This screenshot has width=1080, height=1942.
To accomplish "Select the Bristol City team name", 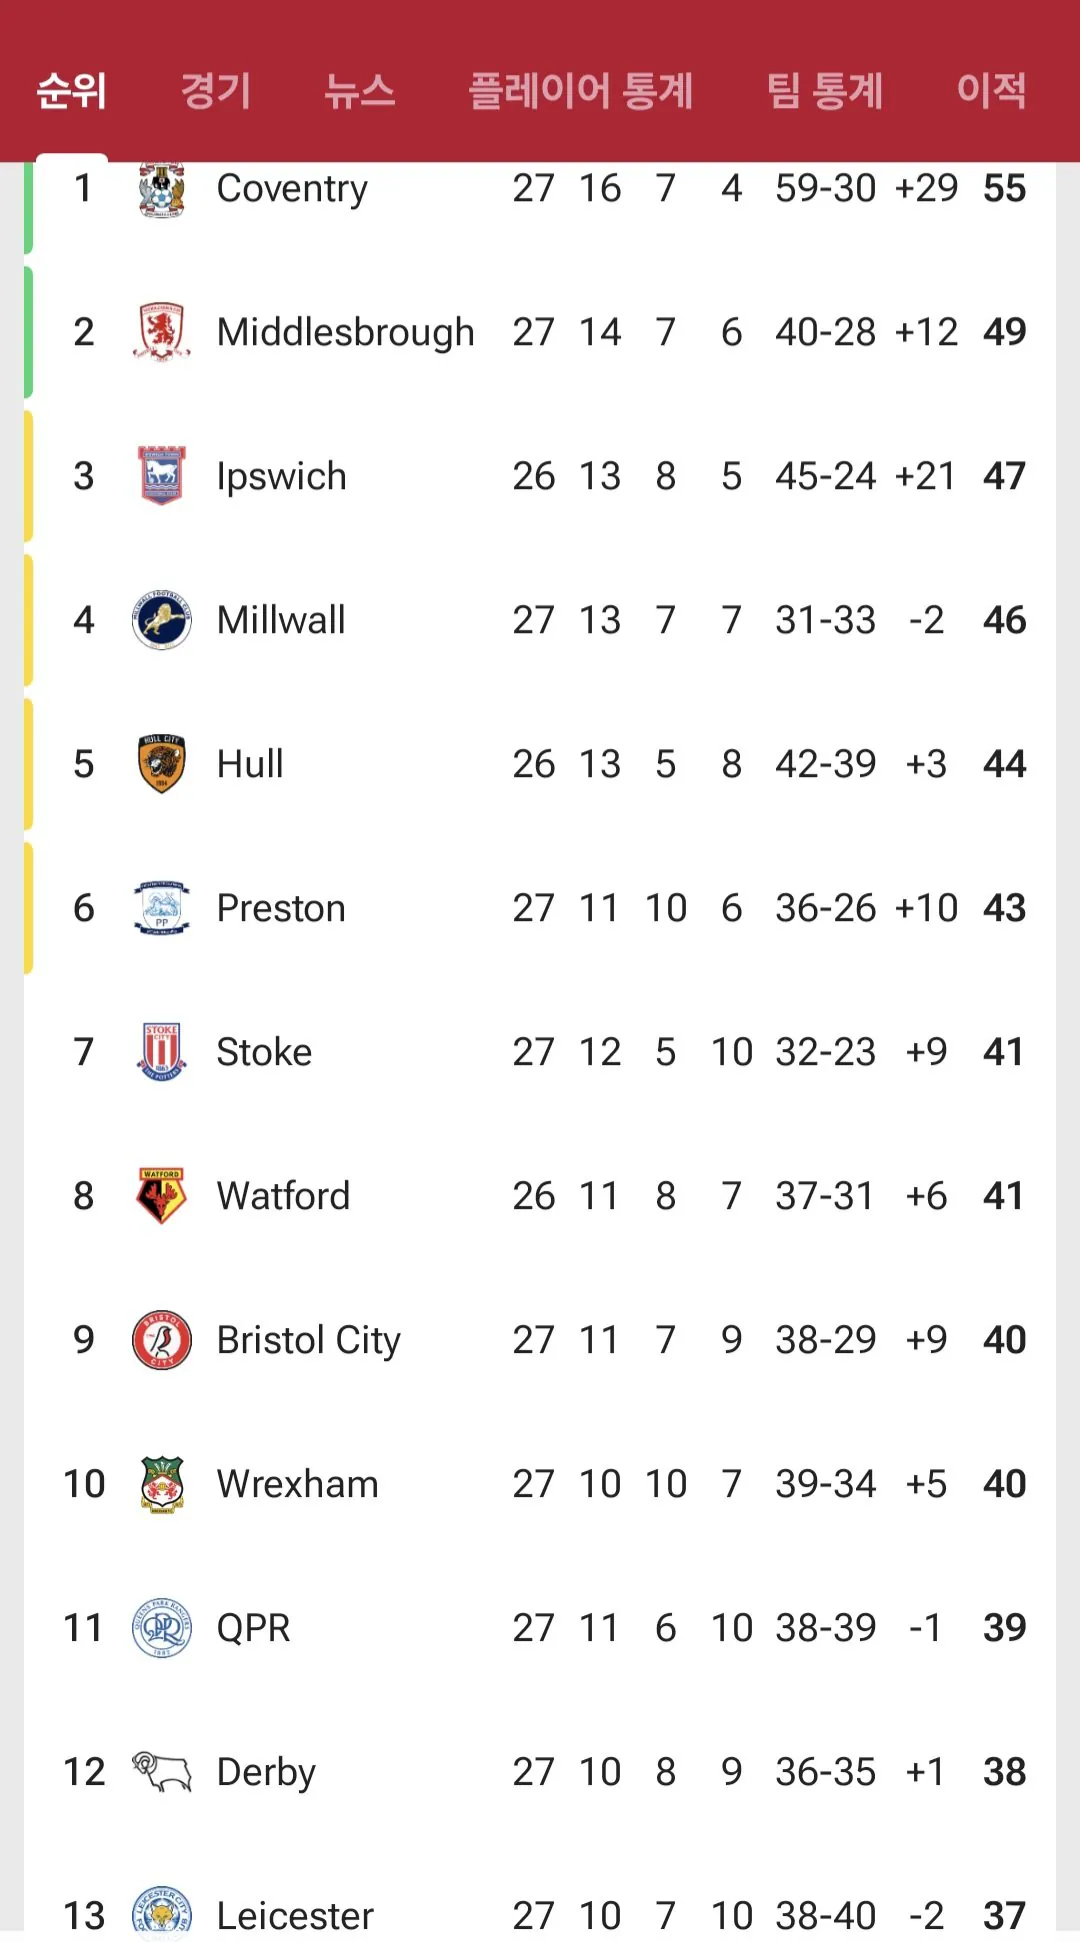I will (x=309, y=1340).
